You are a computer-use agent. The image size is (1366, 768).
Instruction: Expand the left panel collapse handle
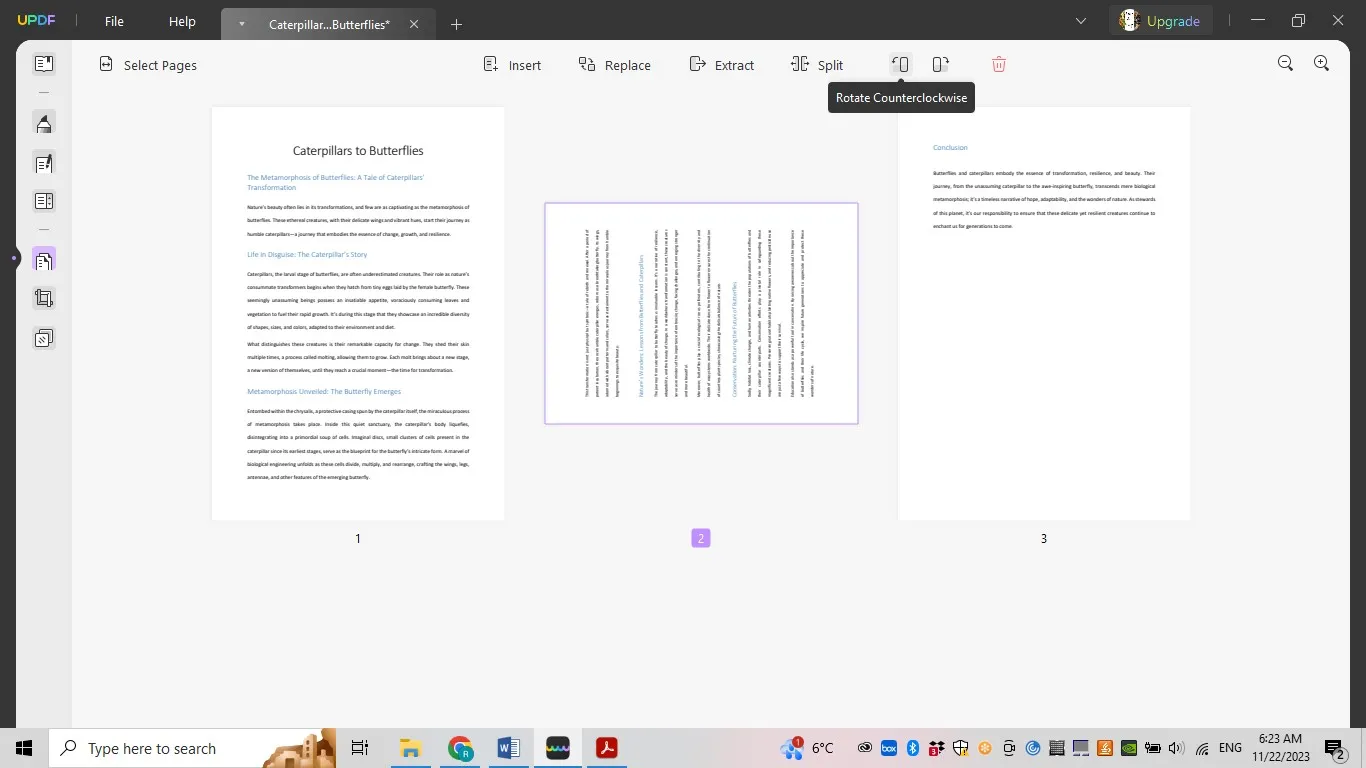pos(14,259)
